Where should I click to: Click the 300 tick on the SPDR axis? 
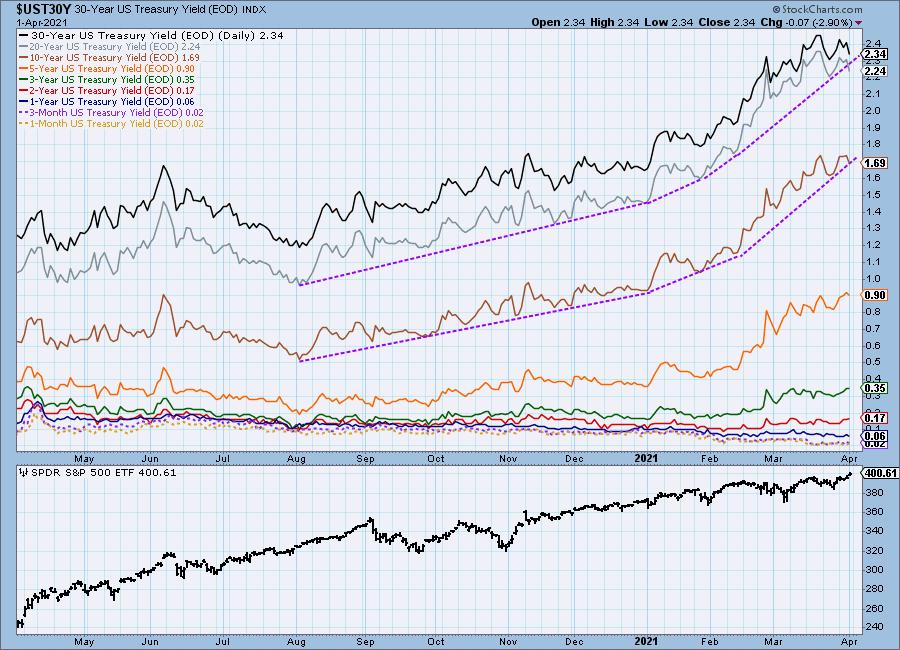tap(875, 570)
